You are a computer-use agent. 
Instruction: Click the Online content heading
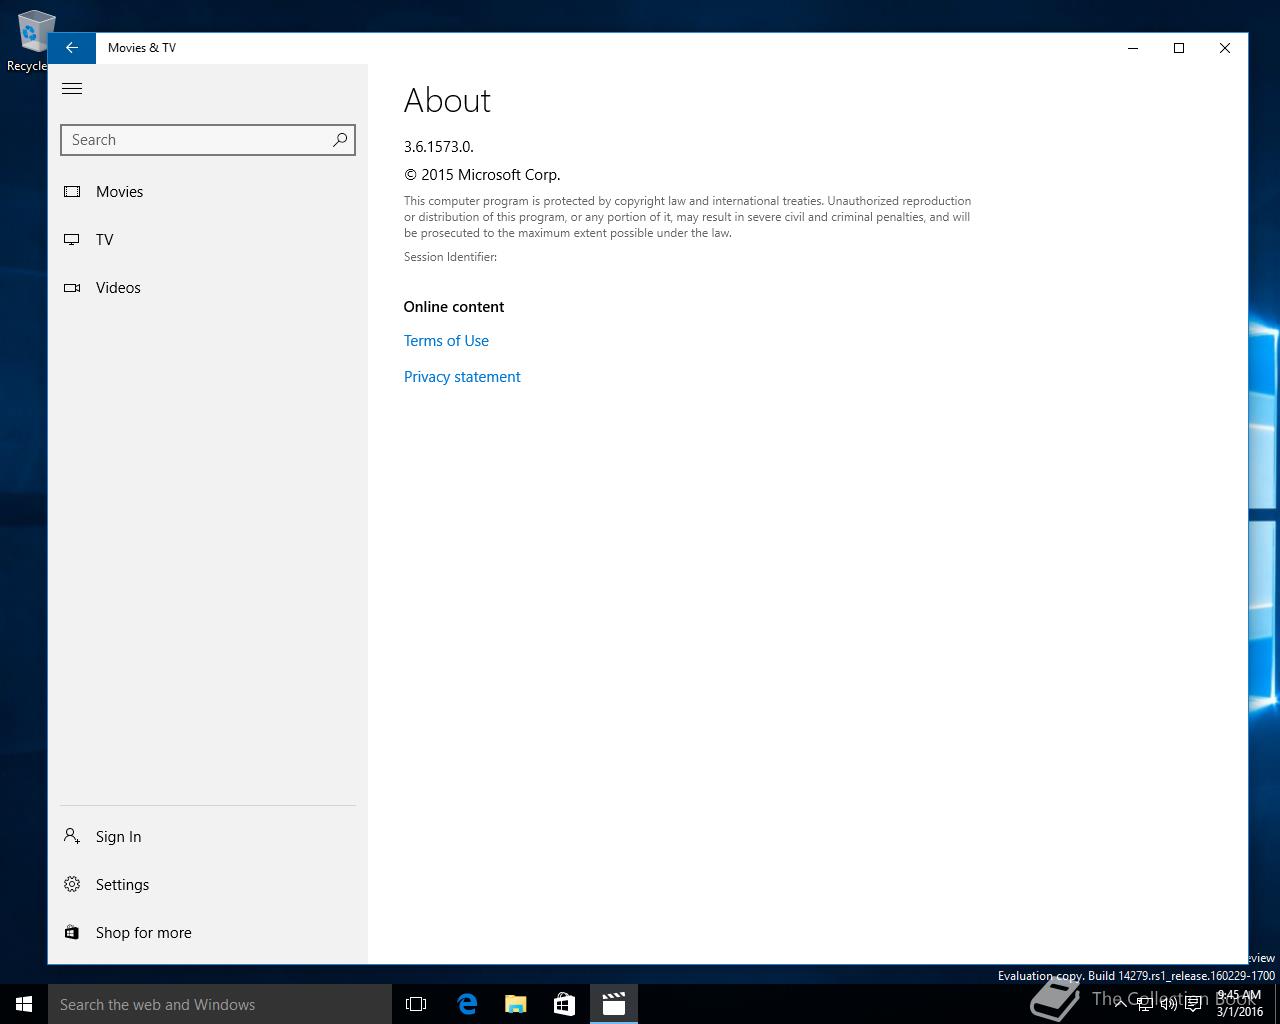pos(454,307)
